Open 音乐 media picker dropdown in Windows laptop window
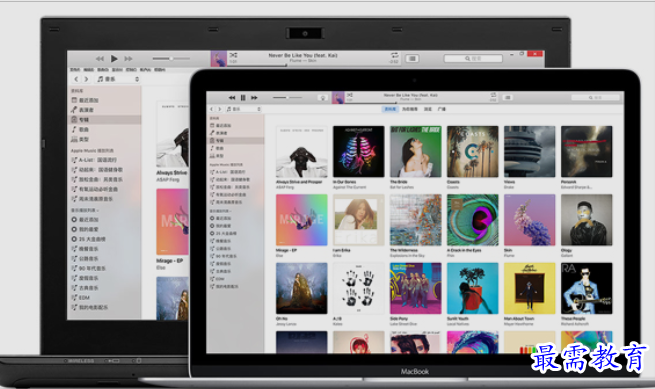 tap(118, 79)
